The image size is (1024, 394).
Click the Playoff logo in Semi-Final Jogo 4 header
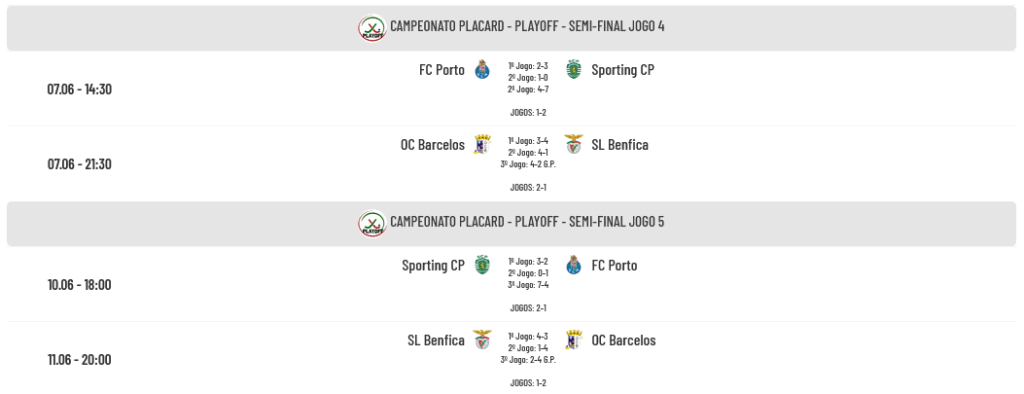(x=372, y=28)
